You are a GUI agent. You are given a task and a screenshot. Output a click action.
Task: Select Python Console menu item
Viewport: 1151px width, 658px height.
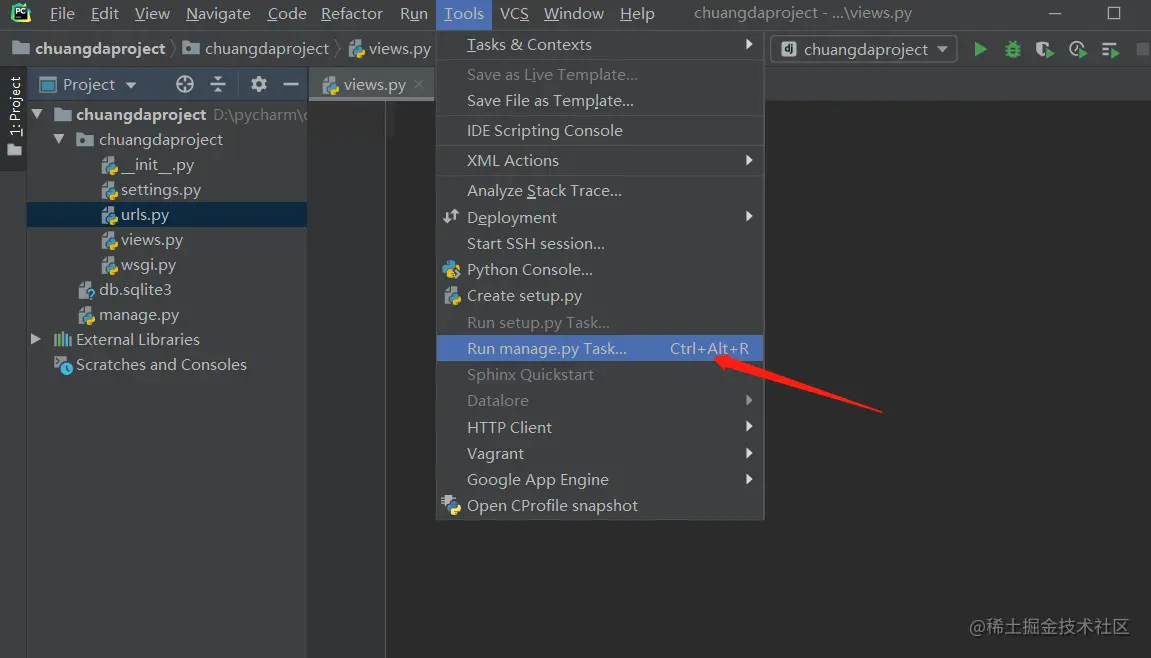(x=600, y=270)
